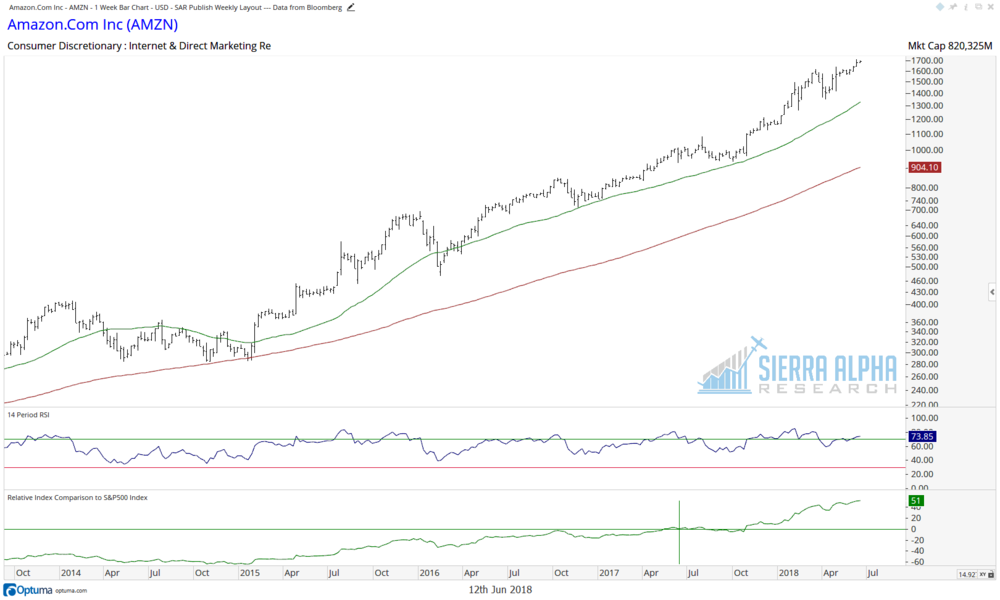Close the chart with the X icon

click(990, 6)
